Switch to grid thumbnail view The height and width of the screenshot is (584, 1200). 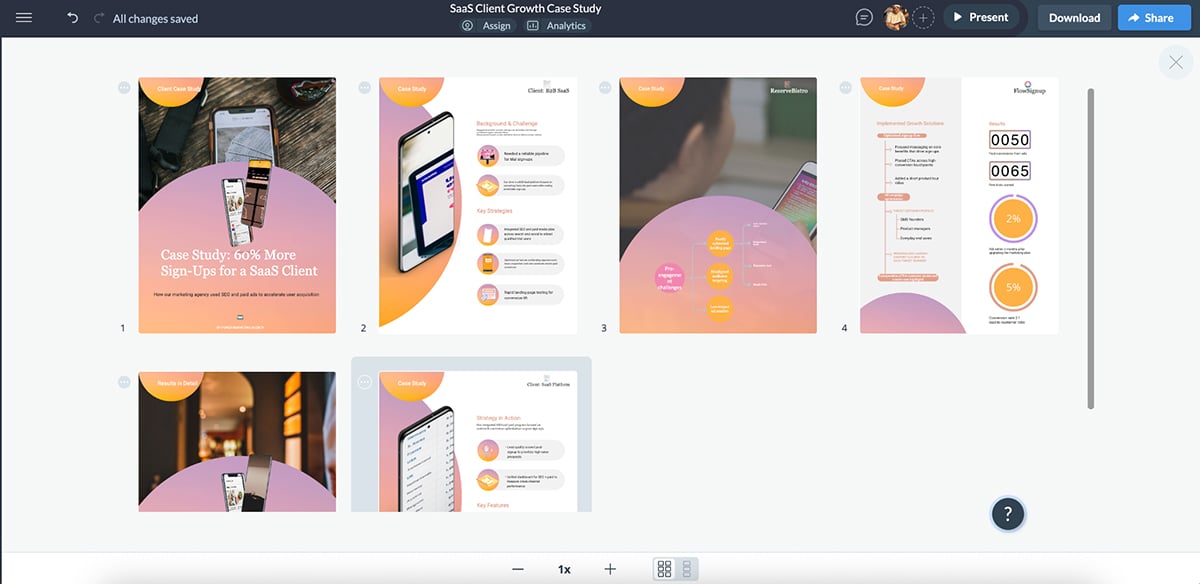tap(666, 568)
